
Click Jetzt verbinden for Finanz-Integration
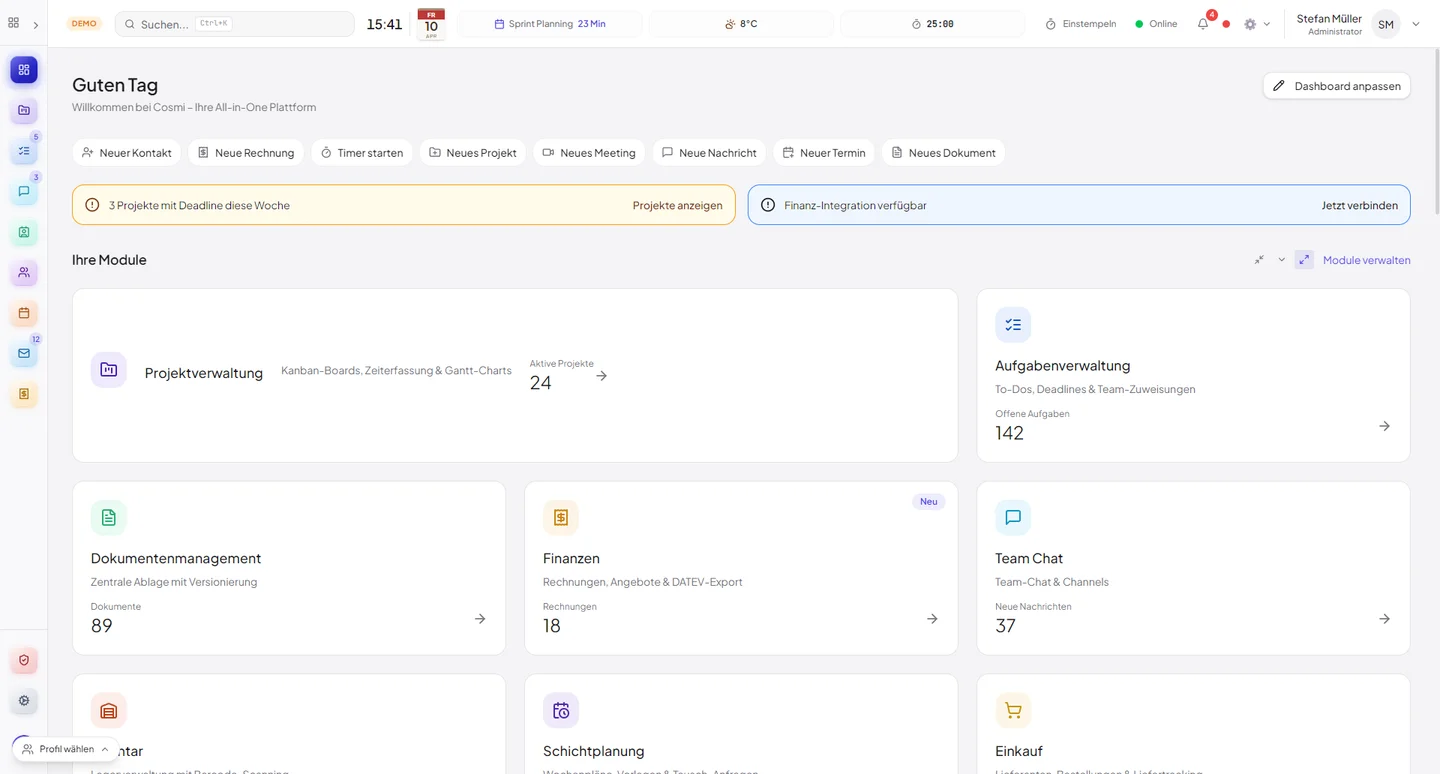(1360, 205)
